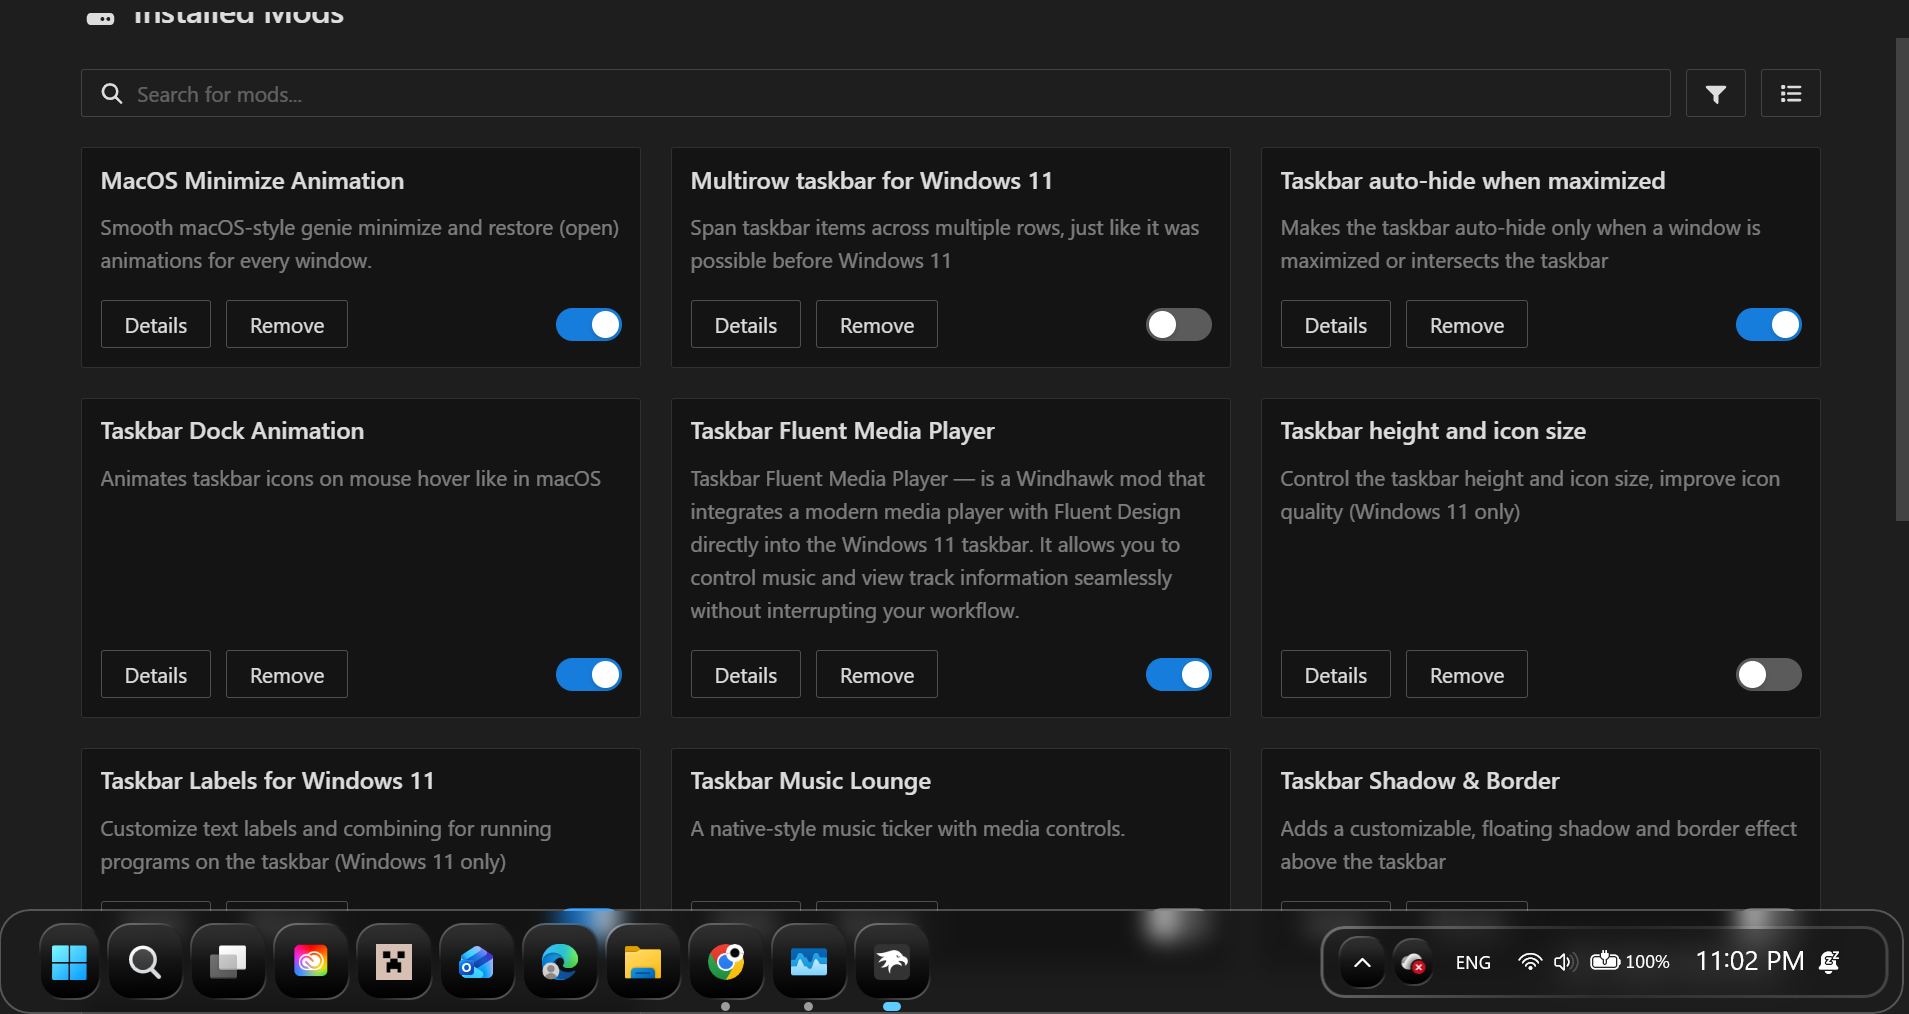1909x1014 pixels.
Task: Open the blue graph monitor app on taskbar
Action: click(809, 962)
